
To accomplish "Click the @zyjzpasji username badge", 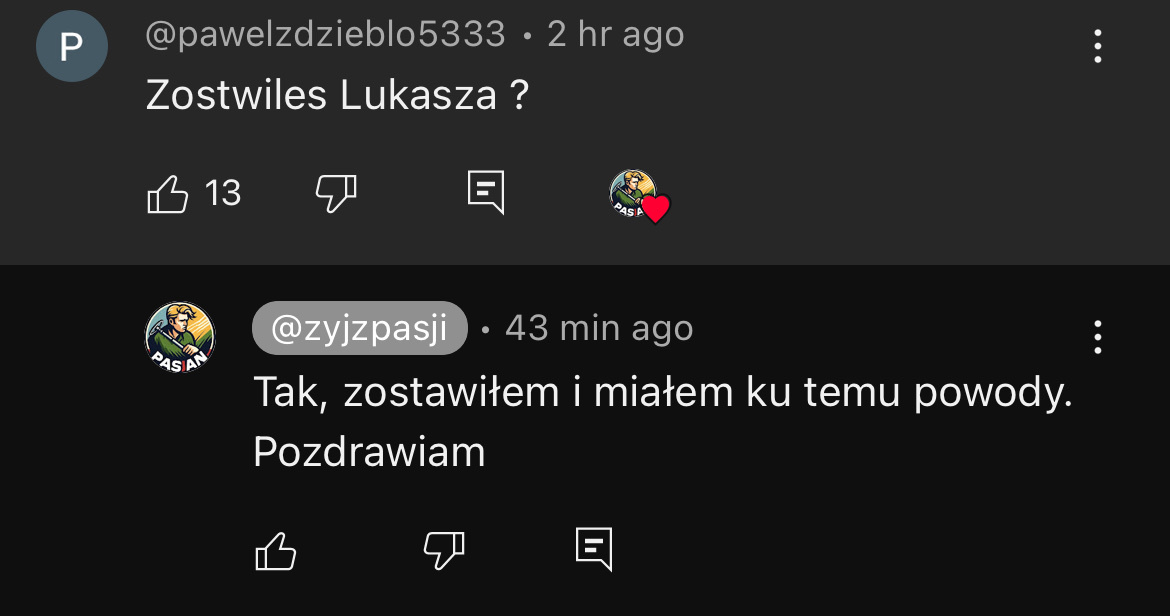I will [360, 328].
